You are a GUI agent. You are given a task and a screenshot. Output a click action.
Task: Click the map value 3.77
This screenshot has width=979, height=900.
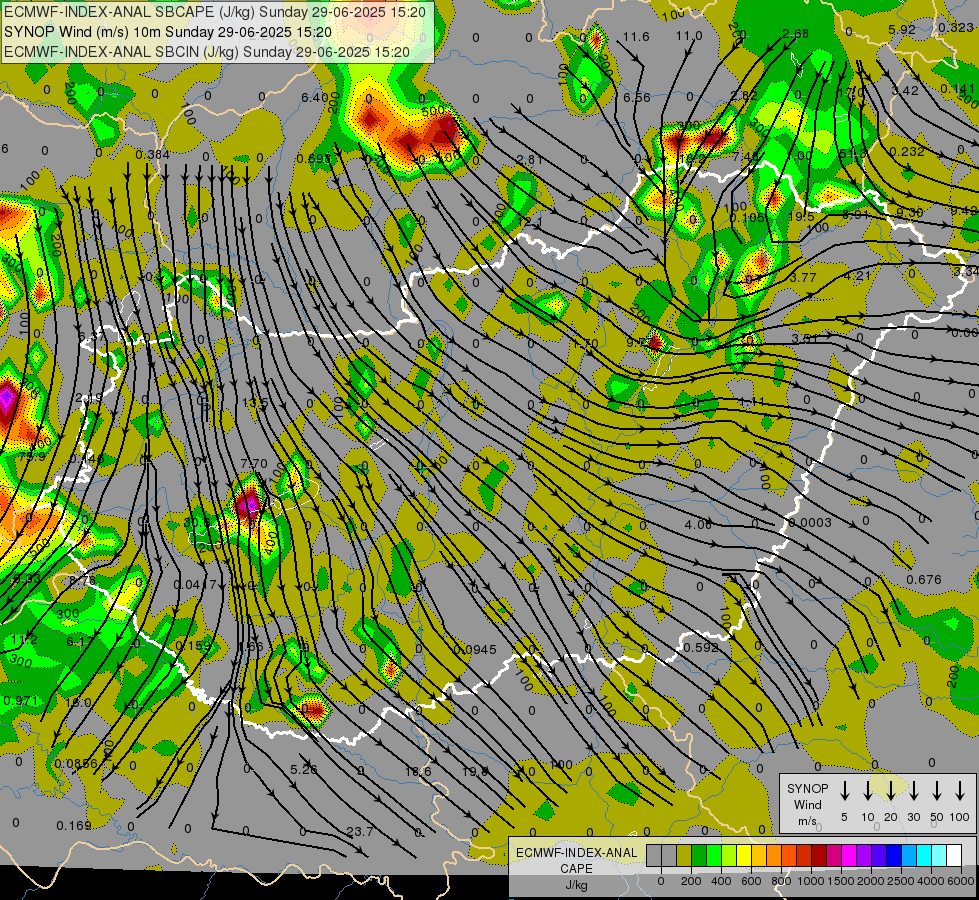pos(803,277)
